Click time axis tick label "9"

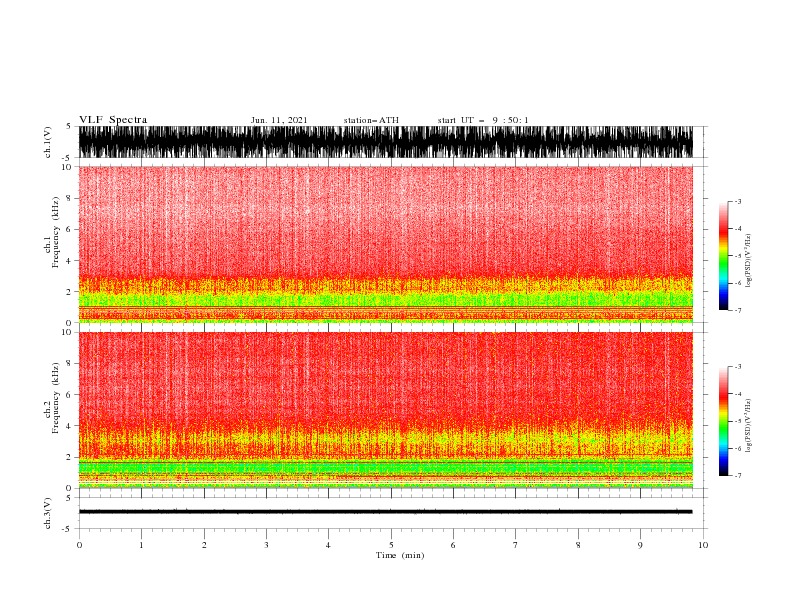tap(640, 545)
